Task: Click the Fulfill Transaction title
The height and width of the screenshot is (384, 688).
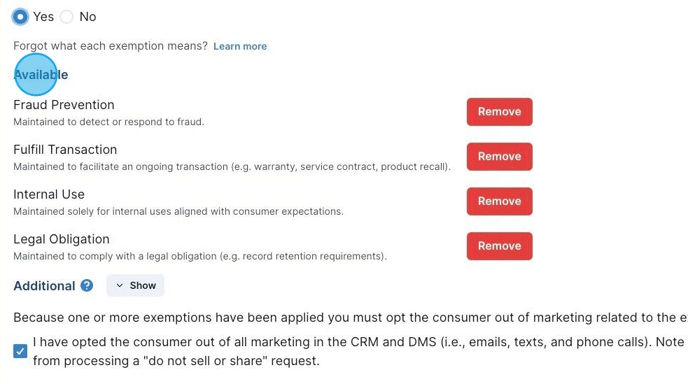Action: [x=65, y=150]
